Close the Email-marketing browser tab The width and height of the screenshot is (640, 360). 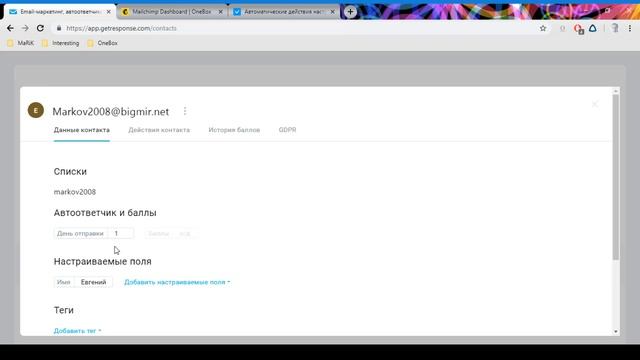pyautogui.click(x=109, y=12)
